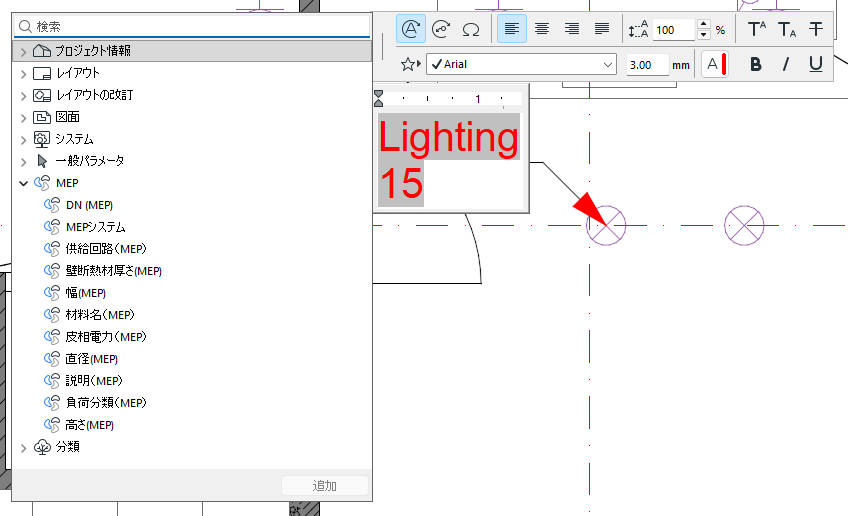Image resolution: width=848 pixels, height=516 pixels.
Task: Click the Autotext insert icon
Action: pos(410,29)
